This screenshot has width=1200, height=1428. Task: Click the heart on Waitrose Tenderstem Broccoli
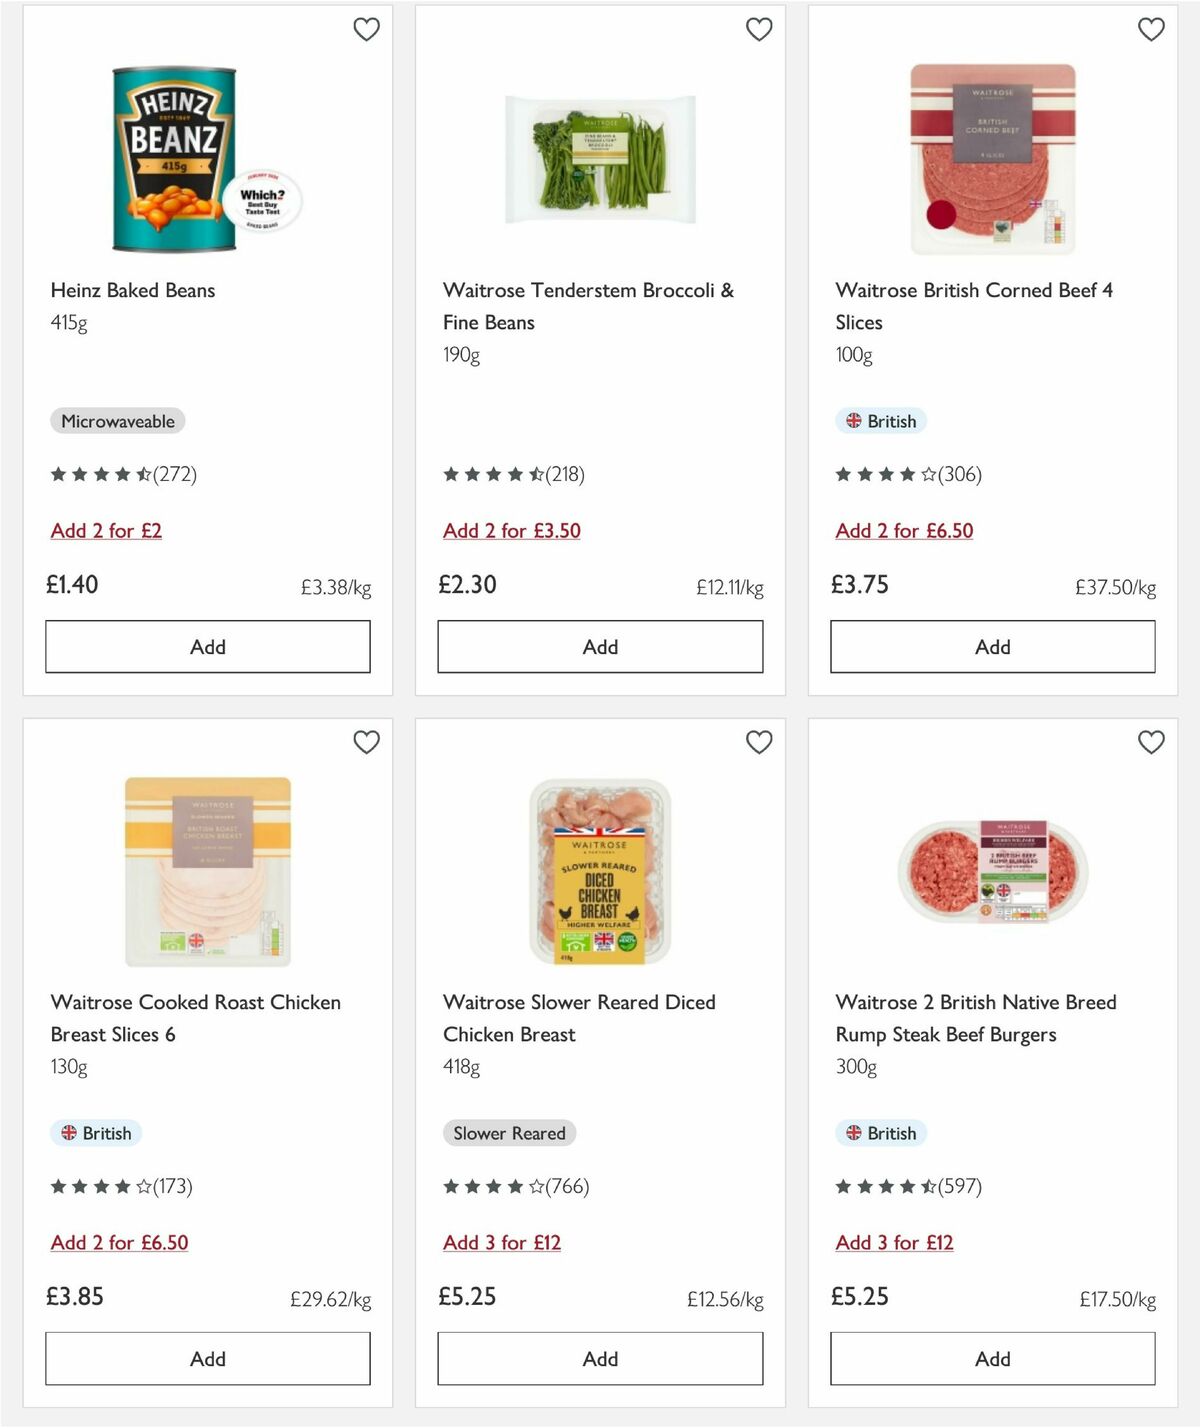pyautogui.click(x=759, y=30)
